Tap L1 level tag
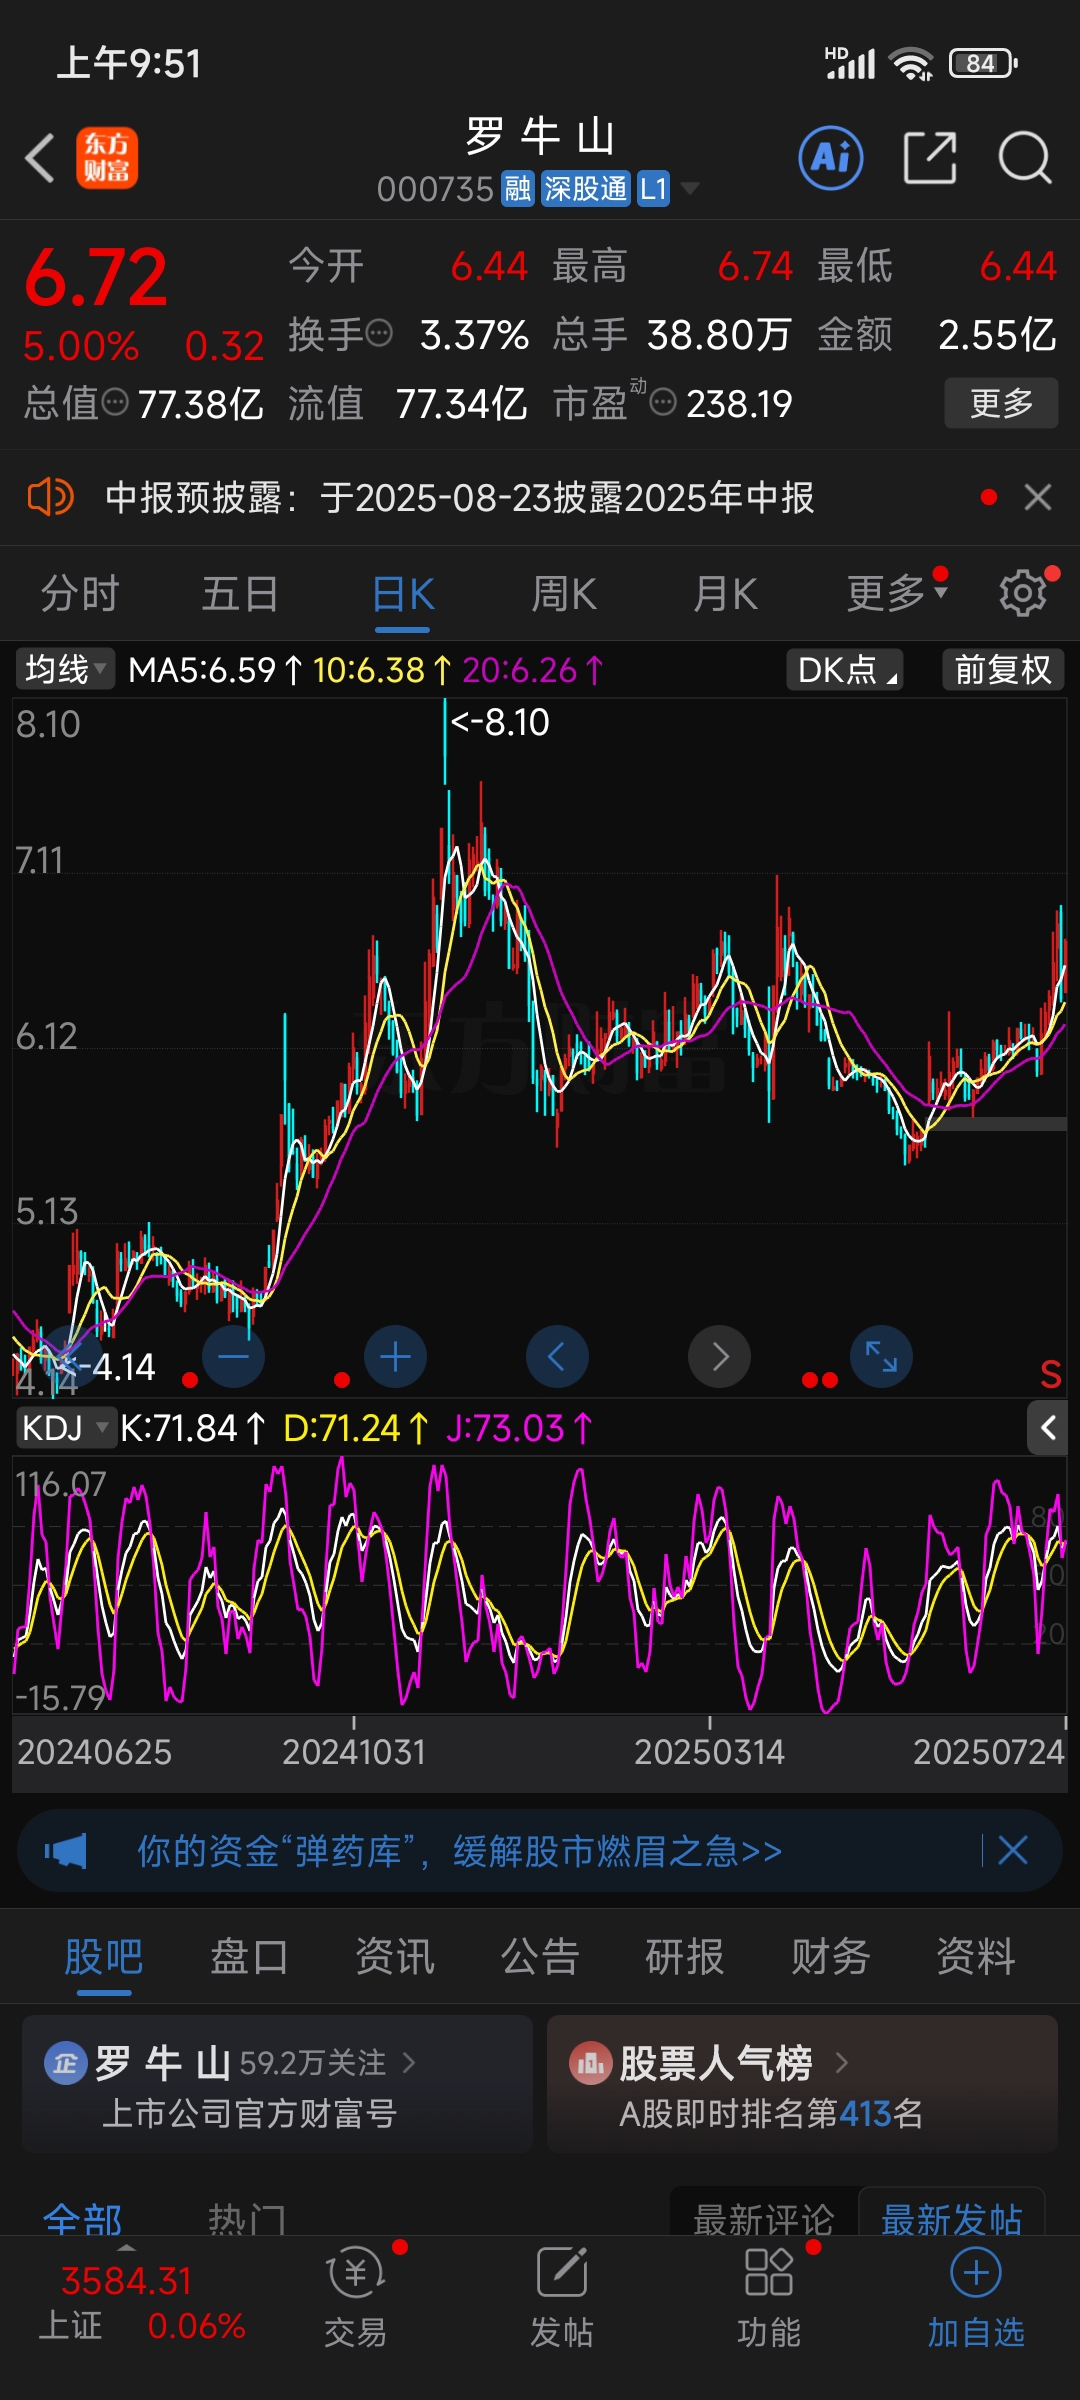The height and width of the screenshot is (2400, 1080). click(x=653, y=188)
